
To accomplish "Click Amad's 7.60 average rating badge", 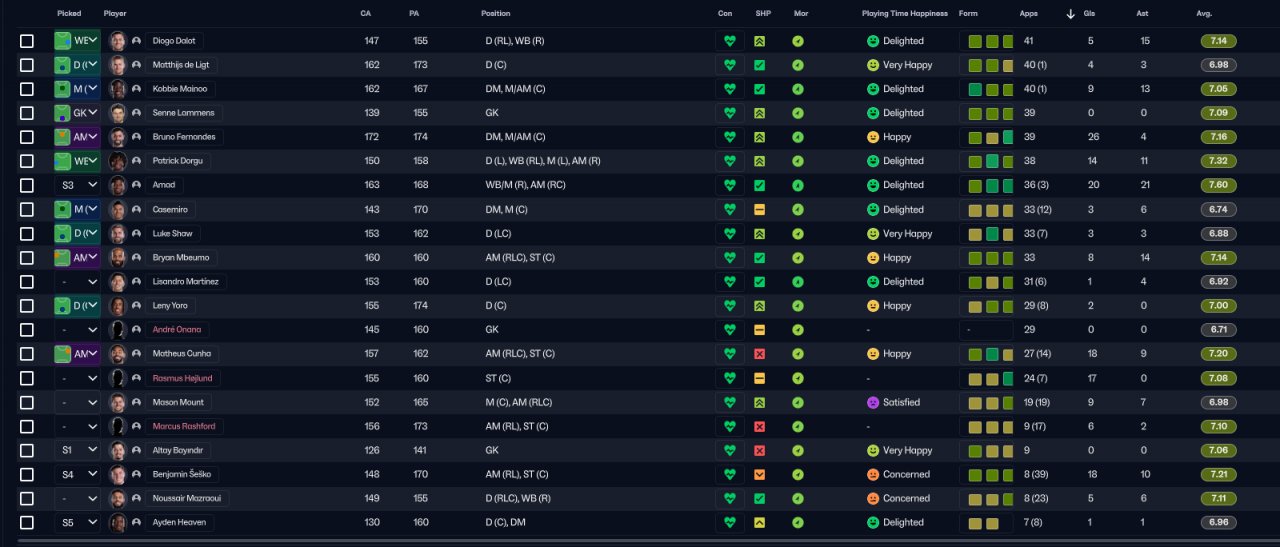I will (1219, 185).
